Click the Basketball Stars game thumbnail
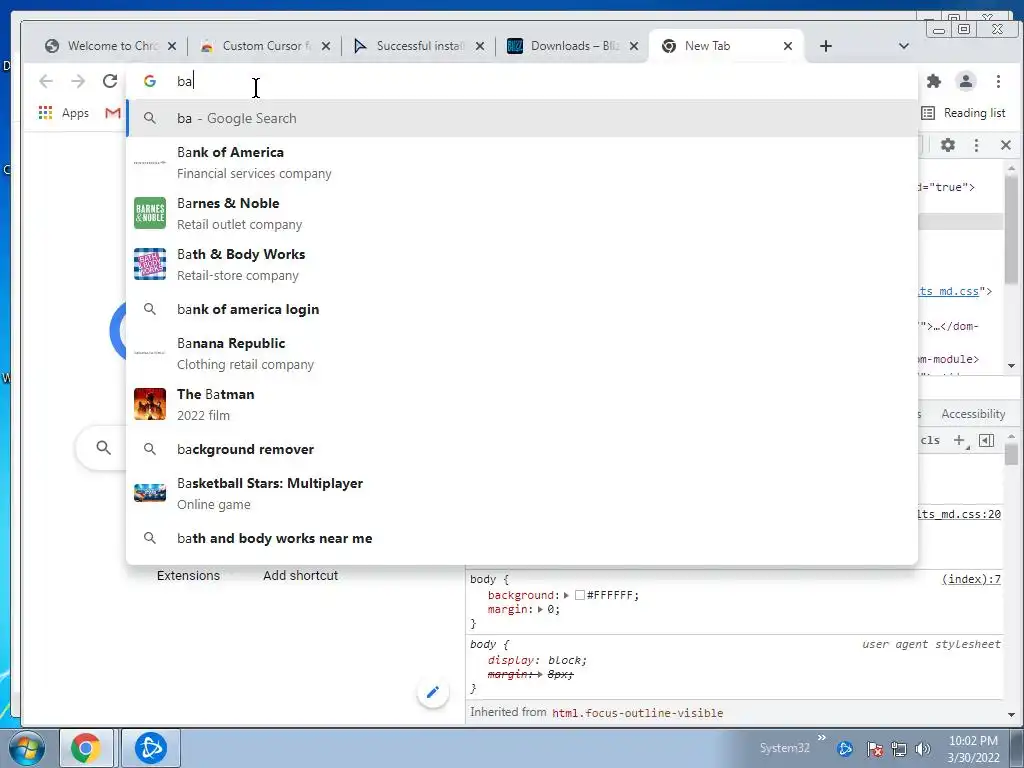1024x768 pixels. [150, 492]
